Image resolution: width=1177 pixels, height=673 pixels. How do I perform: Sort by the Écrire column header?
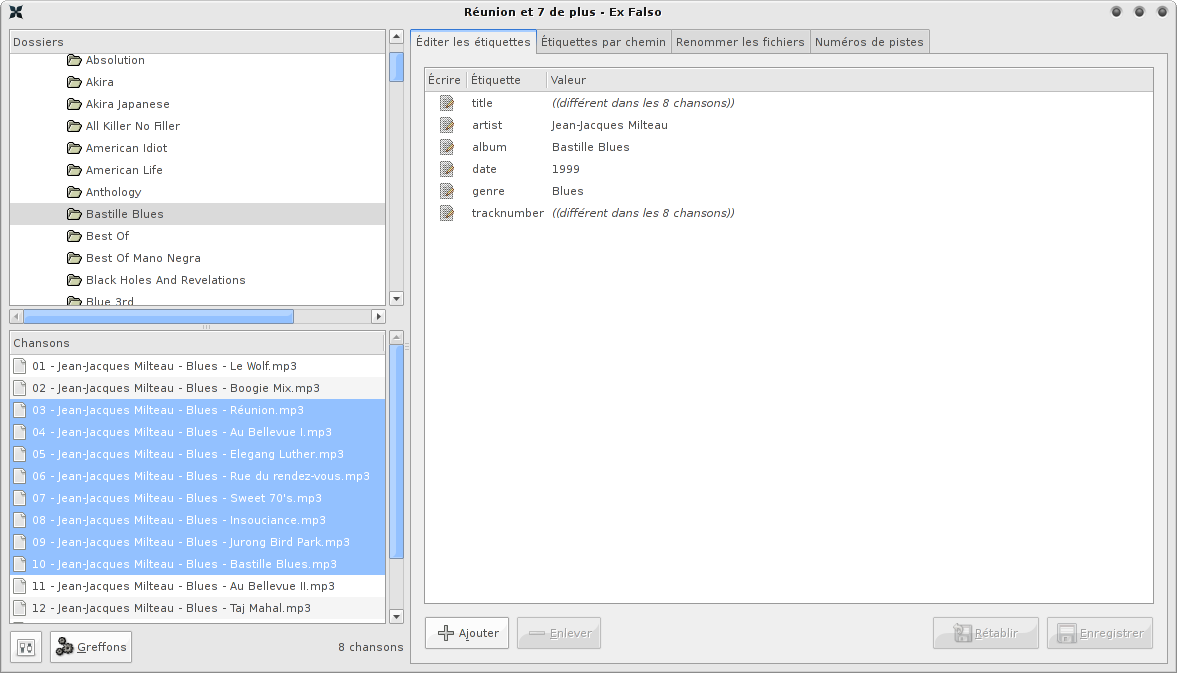[x=444, y=80]
